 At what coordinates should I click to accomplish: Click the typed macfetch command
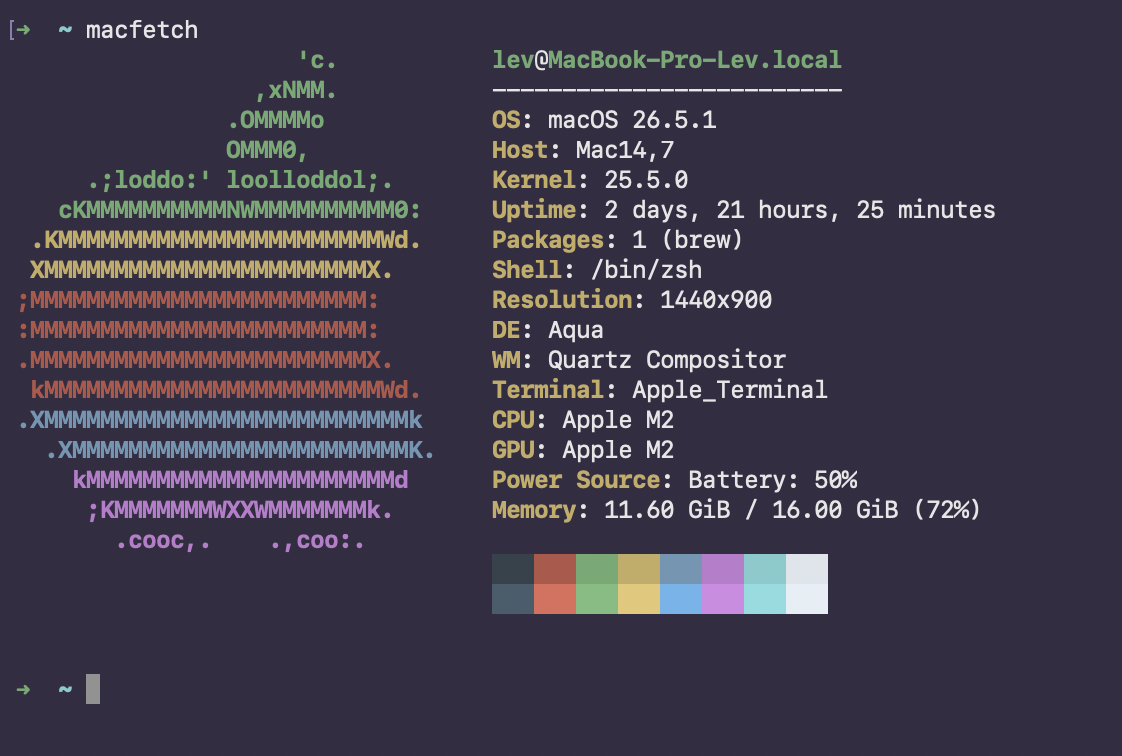tap(142, 30)
